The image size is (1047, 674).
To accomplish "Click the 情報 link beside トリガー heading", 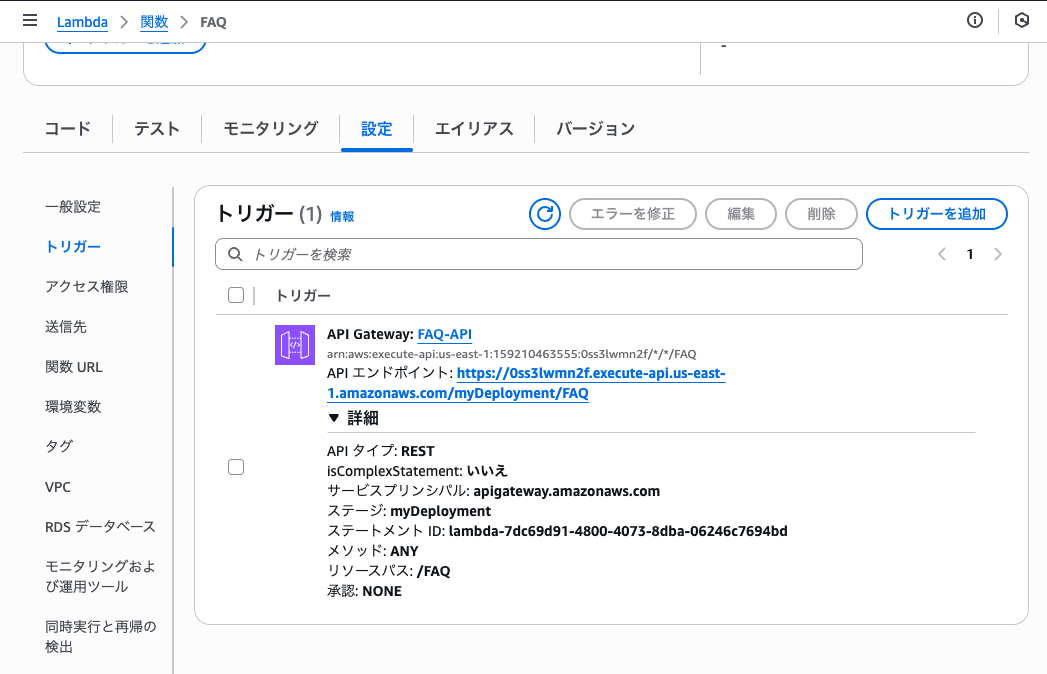I will coord(343,216).
